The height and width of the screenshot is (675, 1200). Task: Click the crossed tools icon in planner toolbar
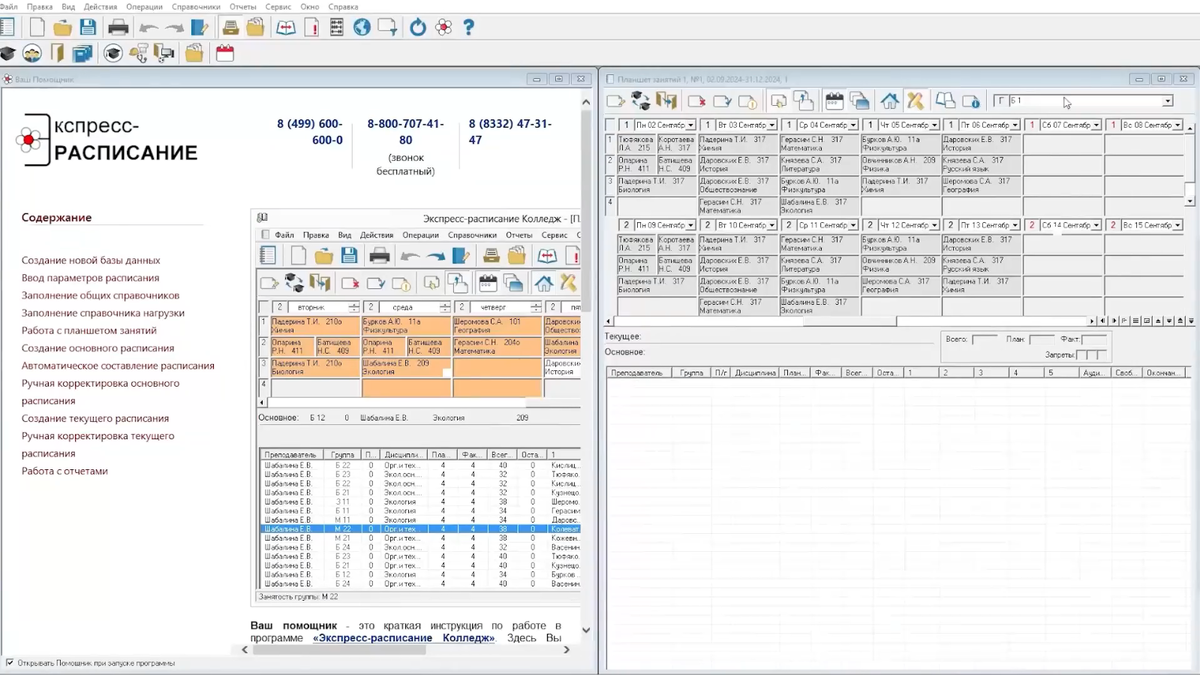(x=915, y=101)
